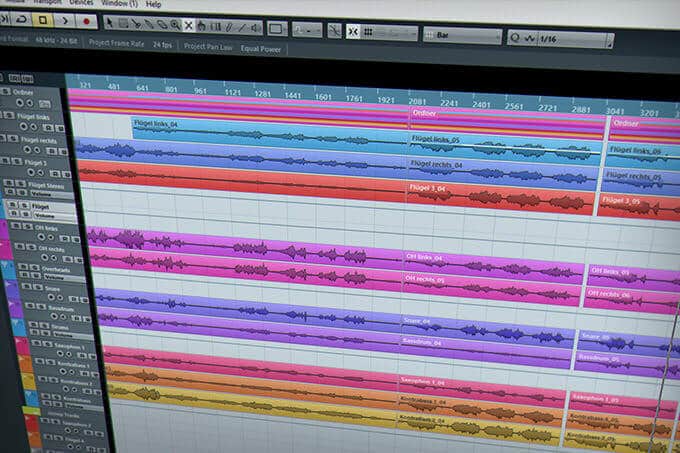Click the yellow Stop button in toolbar

click(x=41, y=20)
